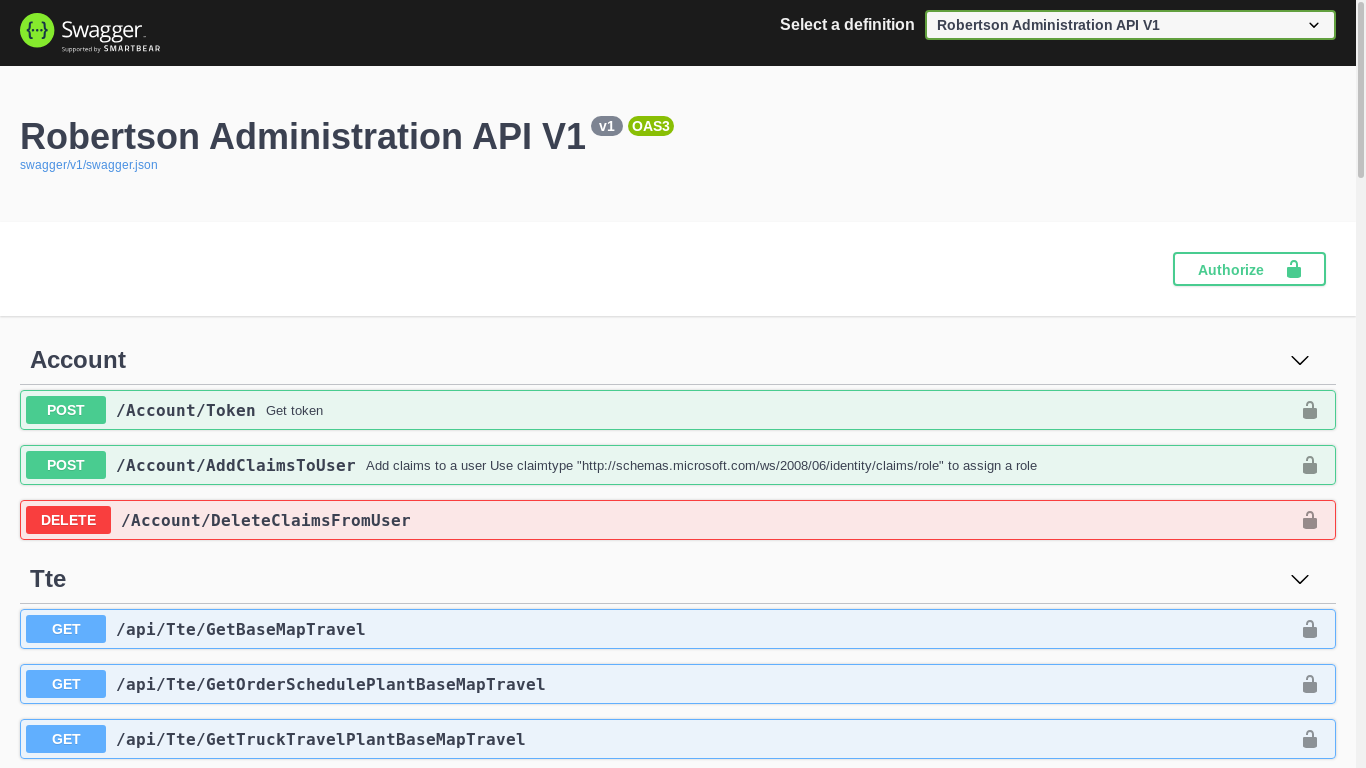Collapse the Tte section chevron
The width and height of the screenshot is (1366, 768).
click(1300, 579)
